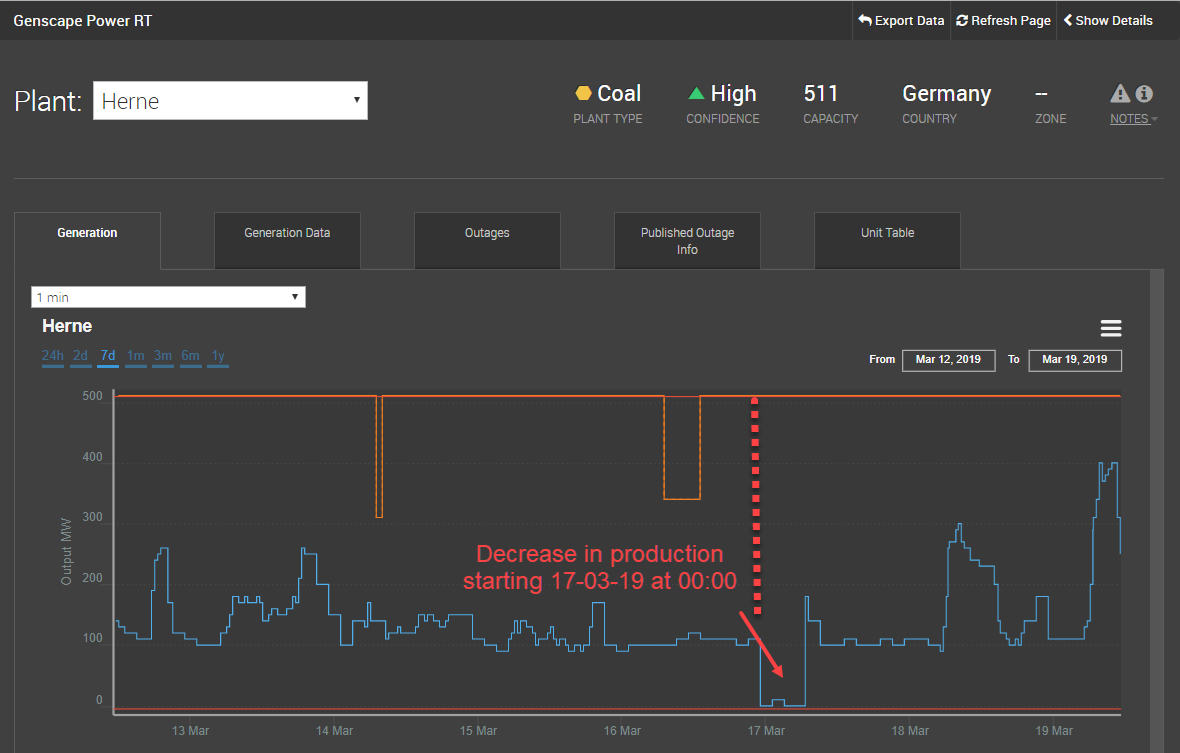
Task: Click the info circle notes icon
Action: 1144,93
